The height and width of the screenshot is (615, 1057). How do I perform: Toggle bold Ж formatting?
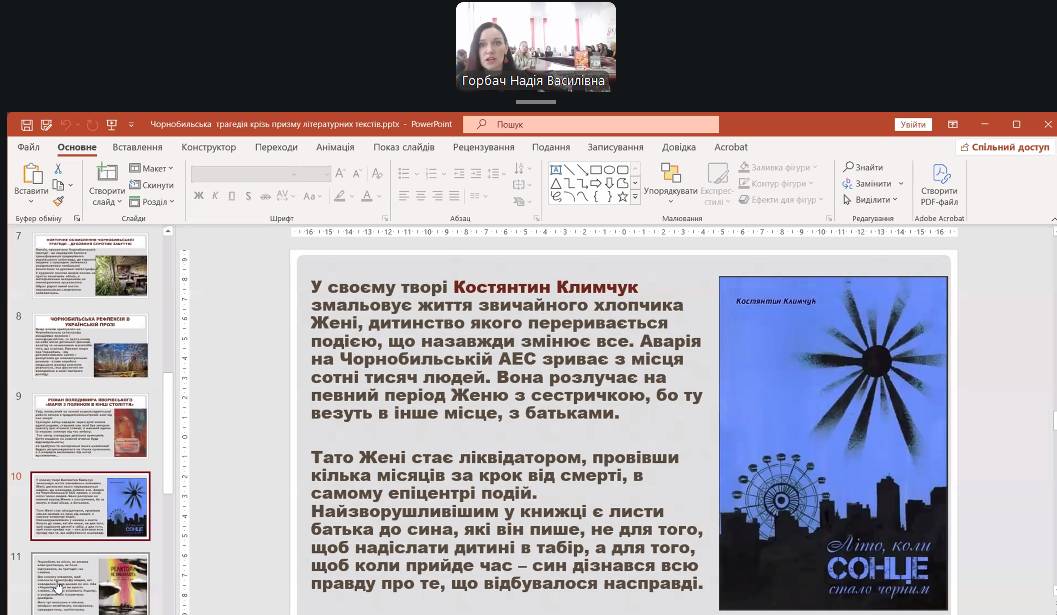tap(198, 196)
